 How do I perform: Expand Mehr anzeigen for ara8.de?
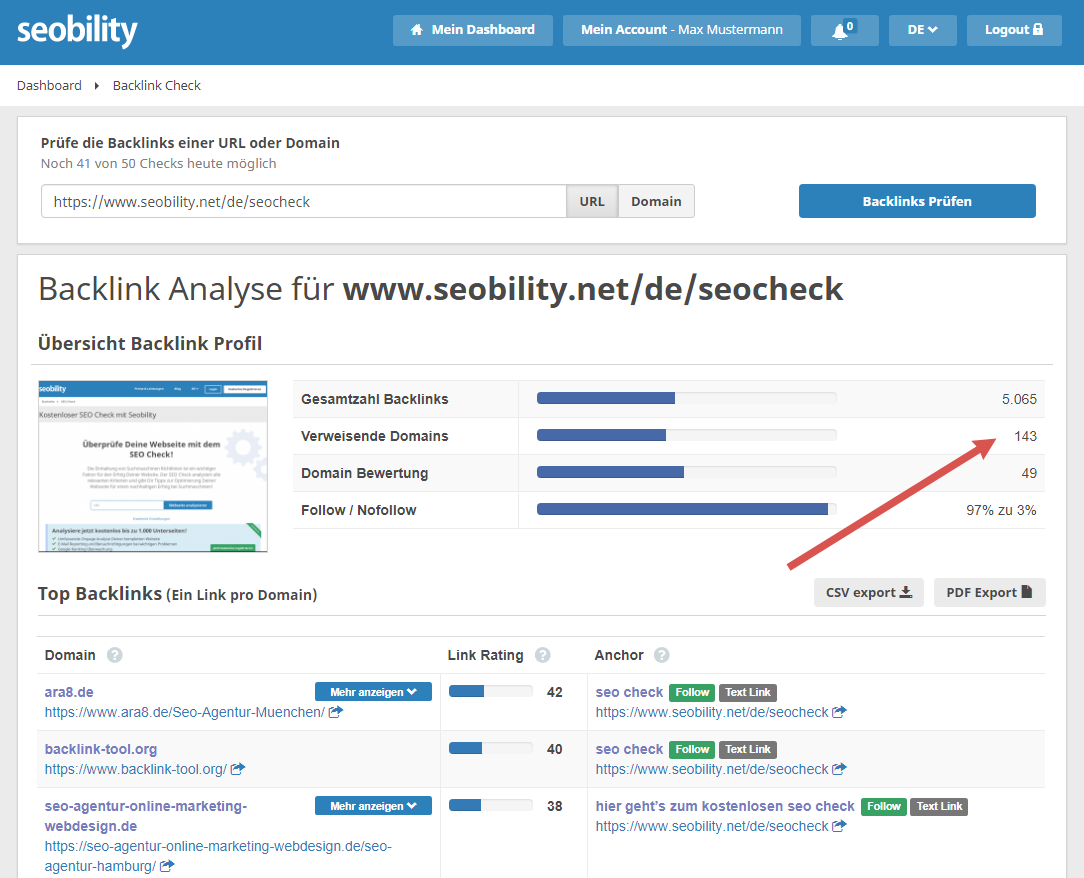point(373,691)
